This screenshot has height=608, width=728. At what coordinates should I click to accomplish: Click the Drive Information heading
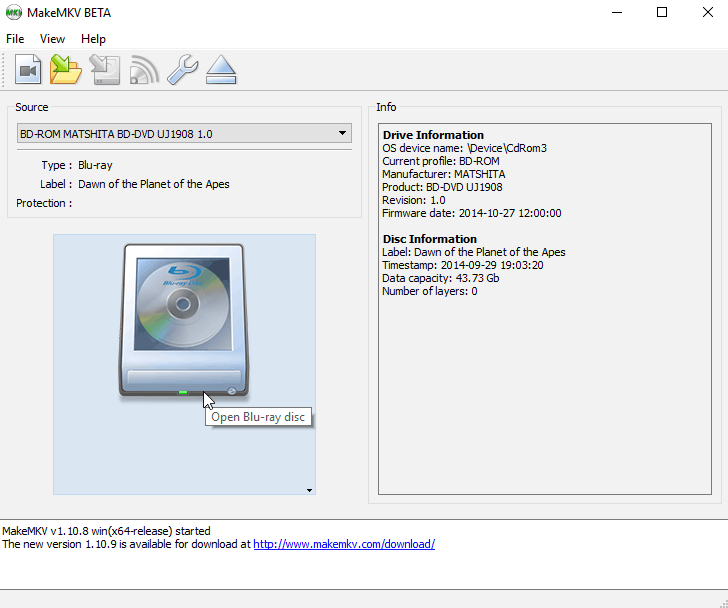433,135
